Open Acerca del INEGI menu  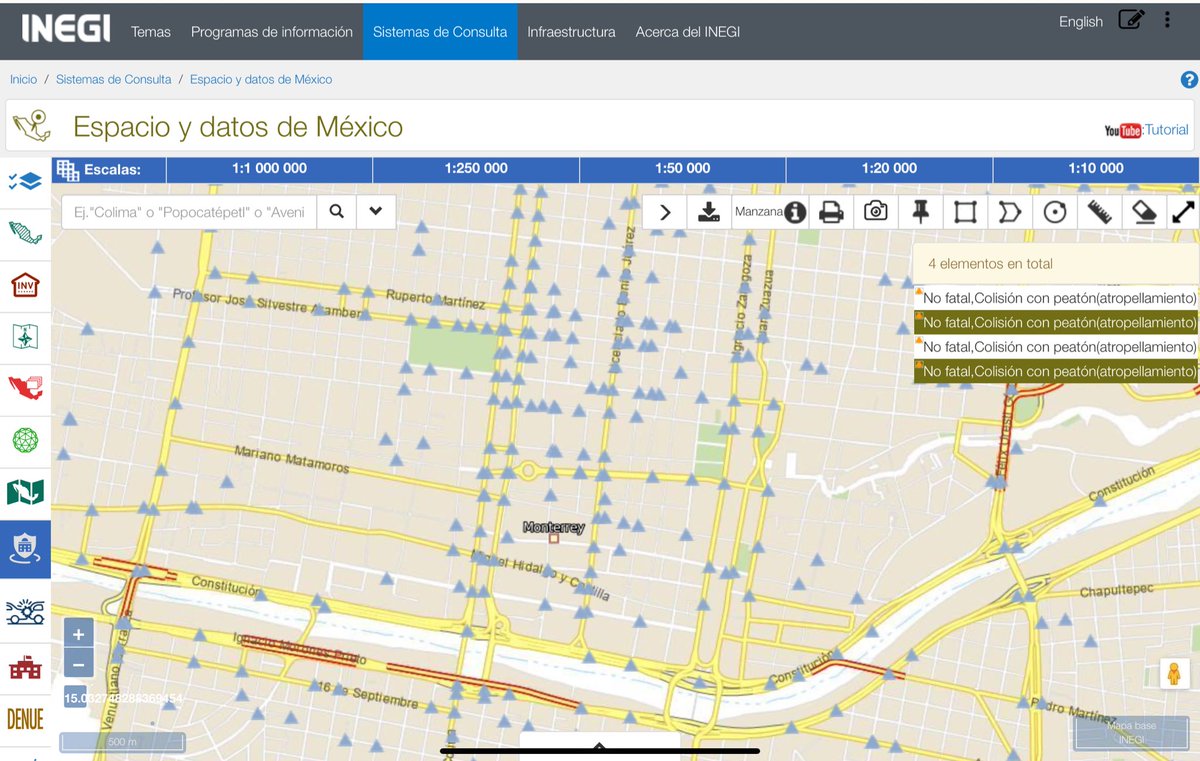click(x=688, y=32)
